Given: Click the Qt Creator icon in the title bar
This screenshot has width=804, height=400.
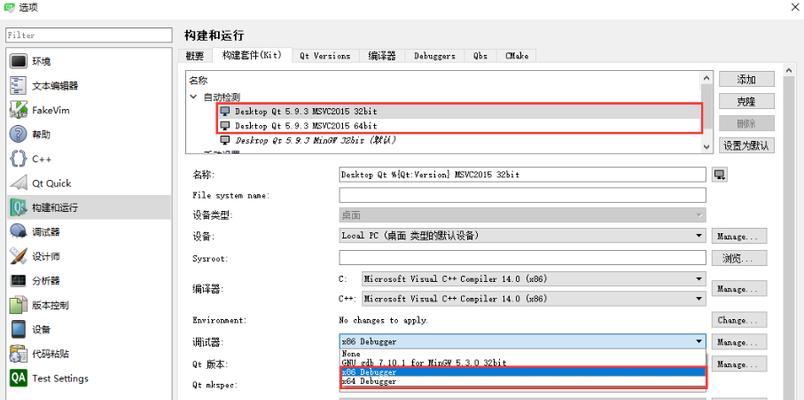Looking at the screenshot, I should pyautogui.click(x=9, y=7).
